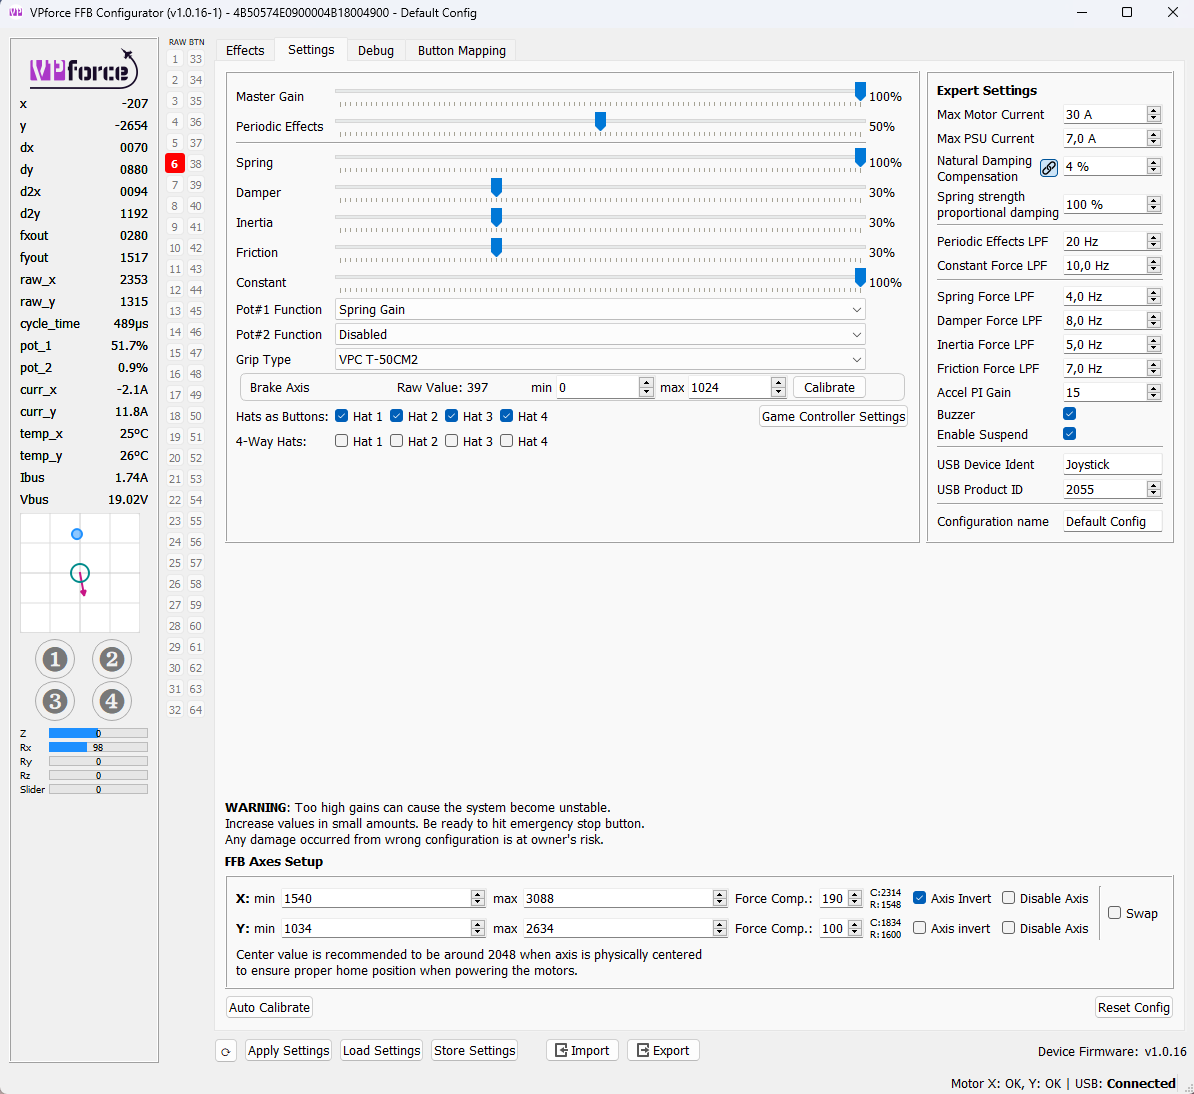Import a configuration file
1194x1094 pixels.
[x=583, y=1051]
